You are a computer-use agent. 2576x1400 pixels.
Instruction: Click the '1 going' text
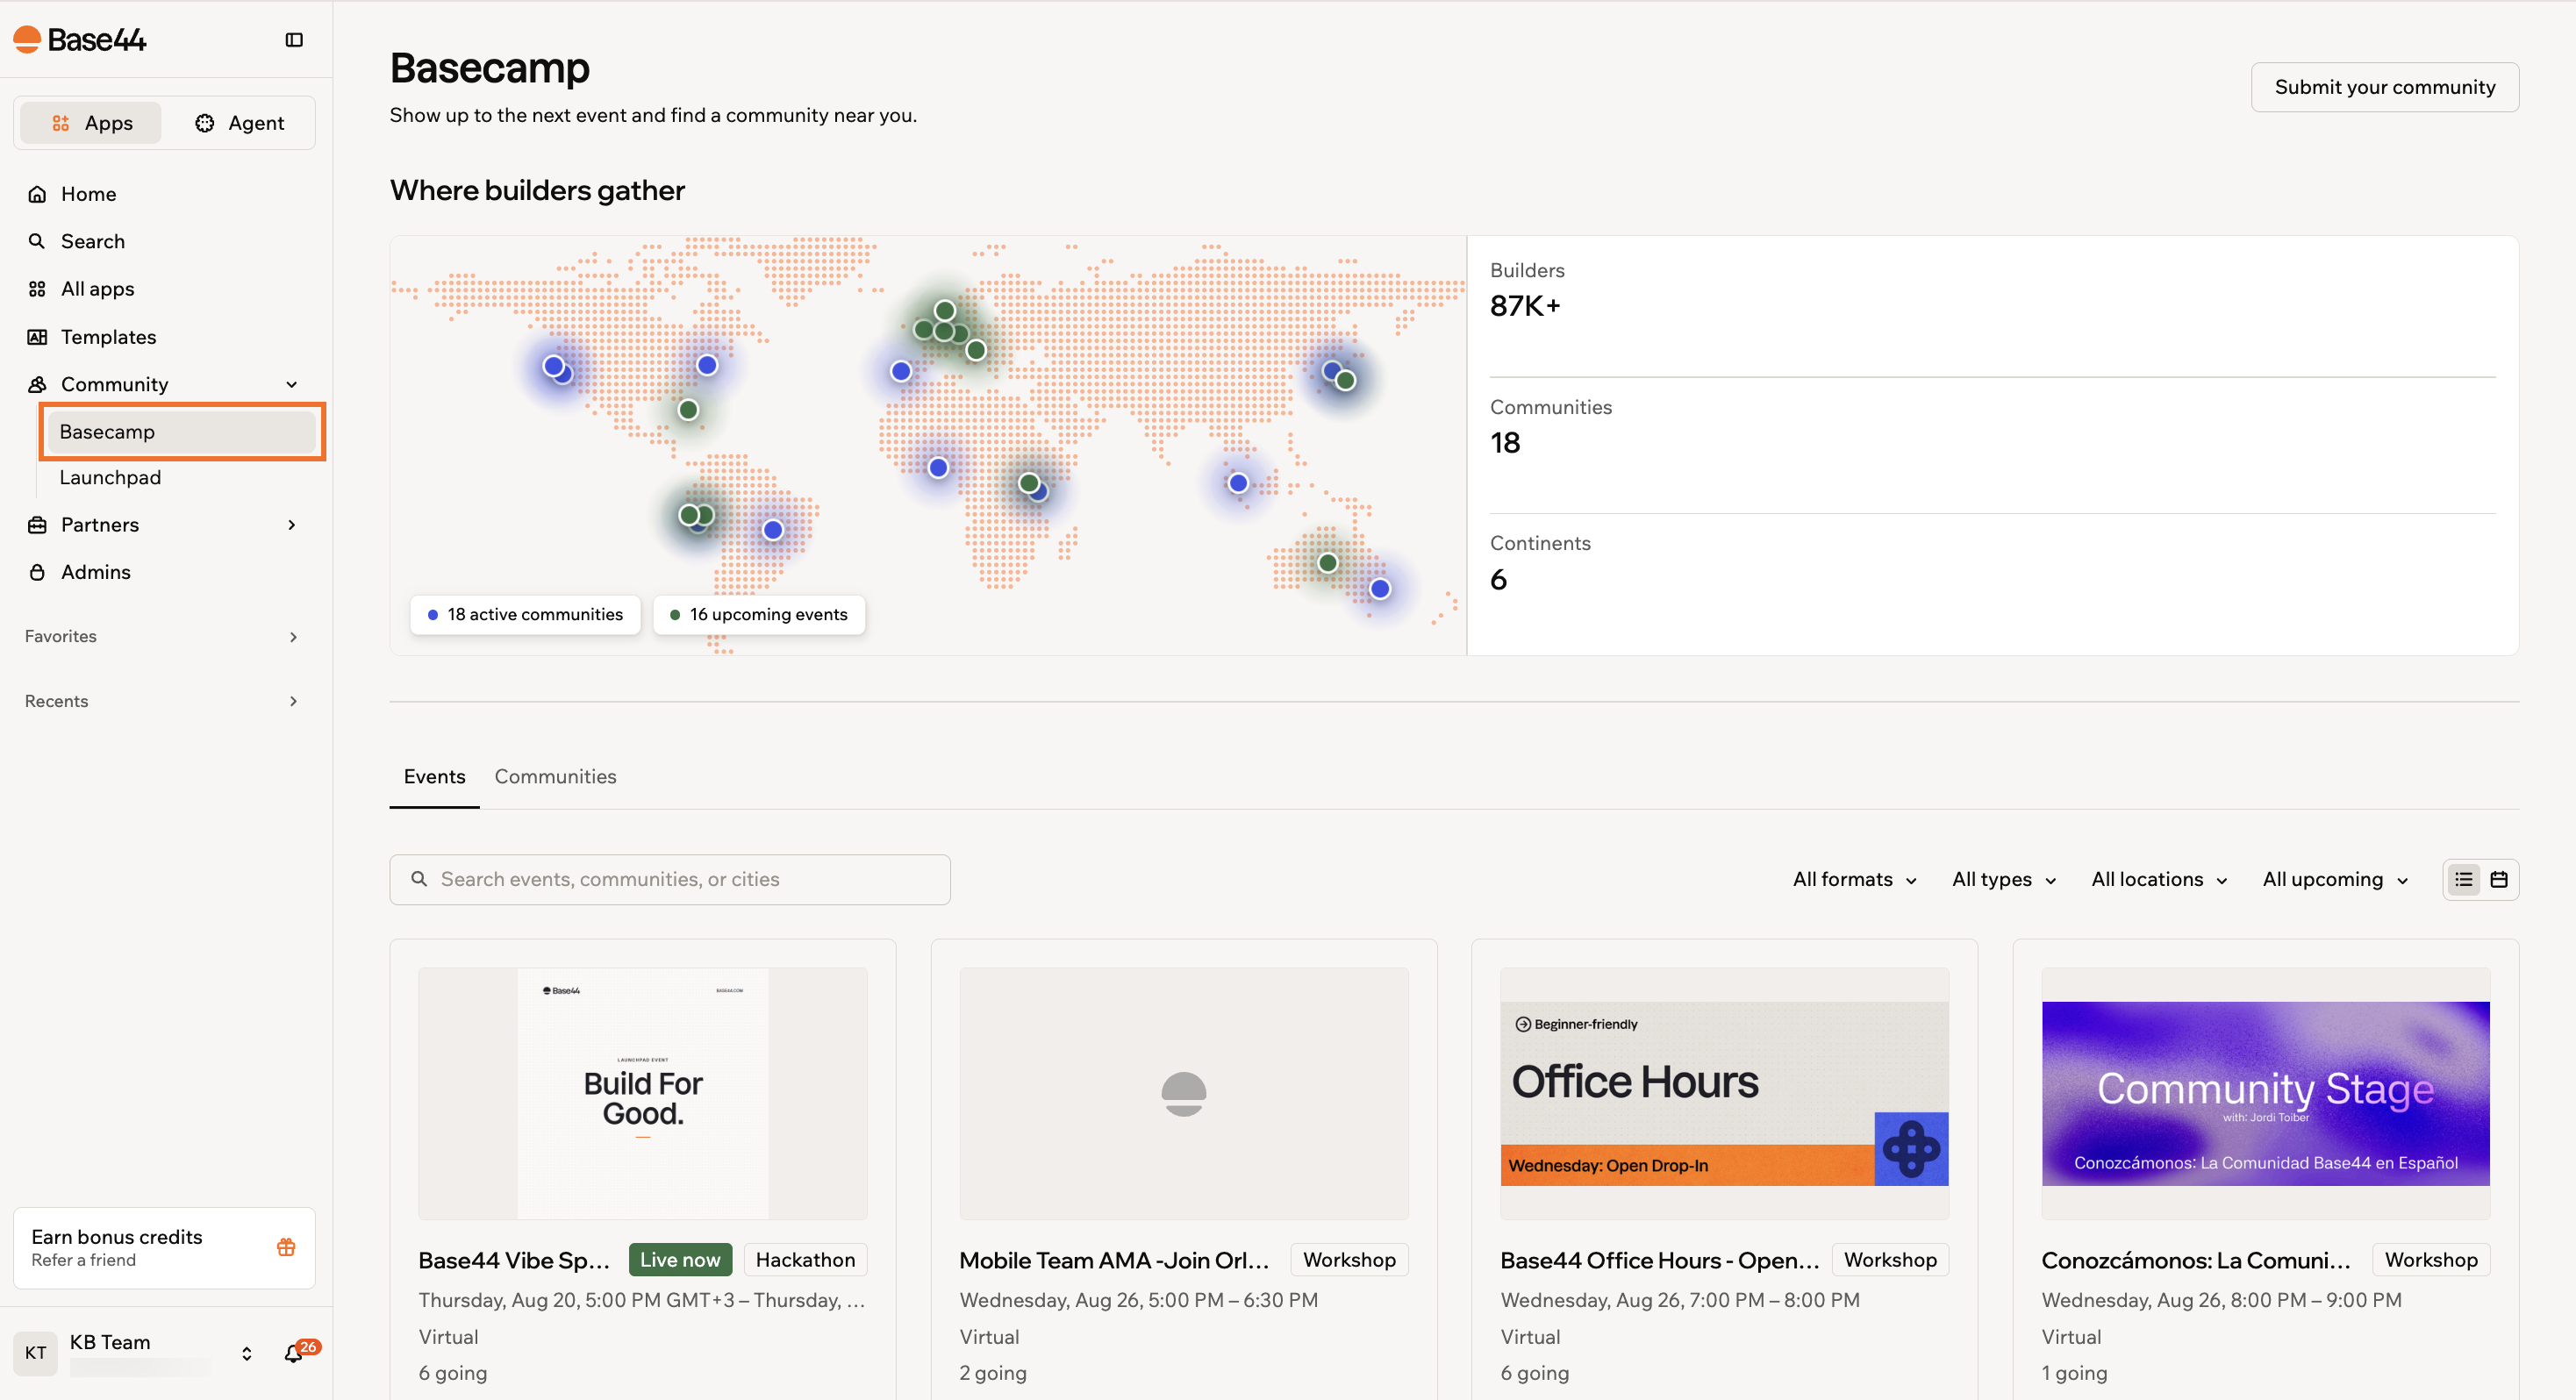pyautogui.click(x=2074, y=1373)
